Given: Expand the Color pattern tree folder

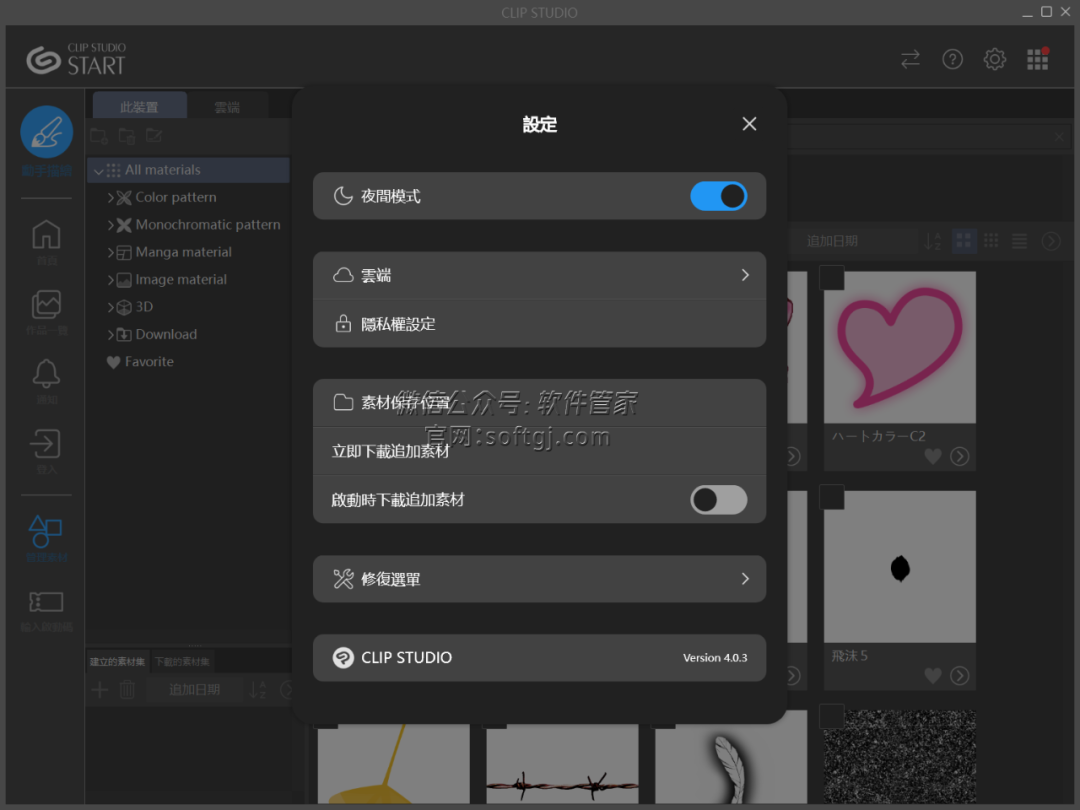Looking at the screenshot, I should 111,198.
